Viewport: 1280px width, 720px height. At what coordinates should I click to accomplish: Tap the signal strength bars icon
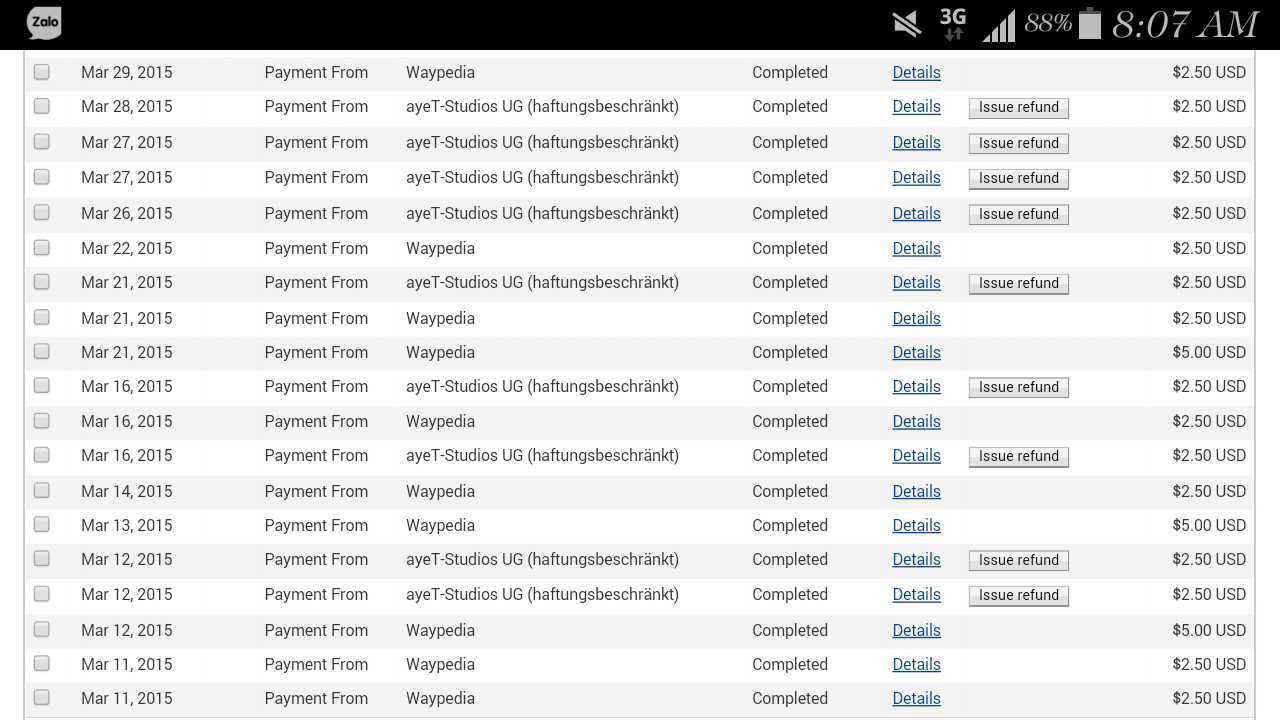pos(998,26)
